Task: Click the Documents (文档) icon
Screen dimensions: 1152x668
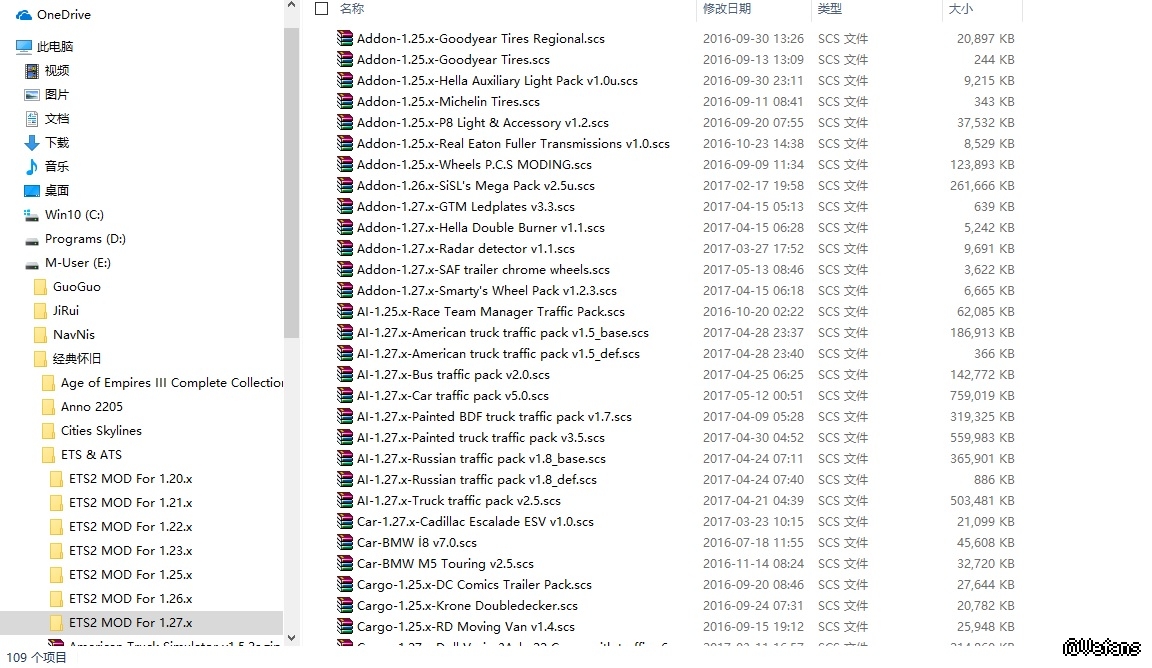Action: pyautogui.click(x=32, y=118)
